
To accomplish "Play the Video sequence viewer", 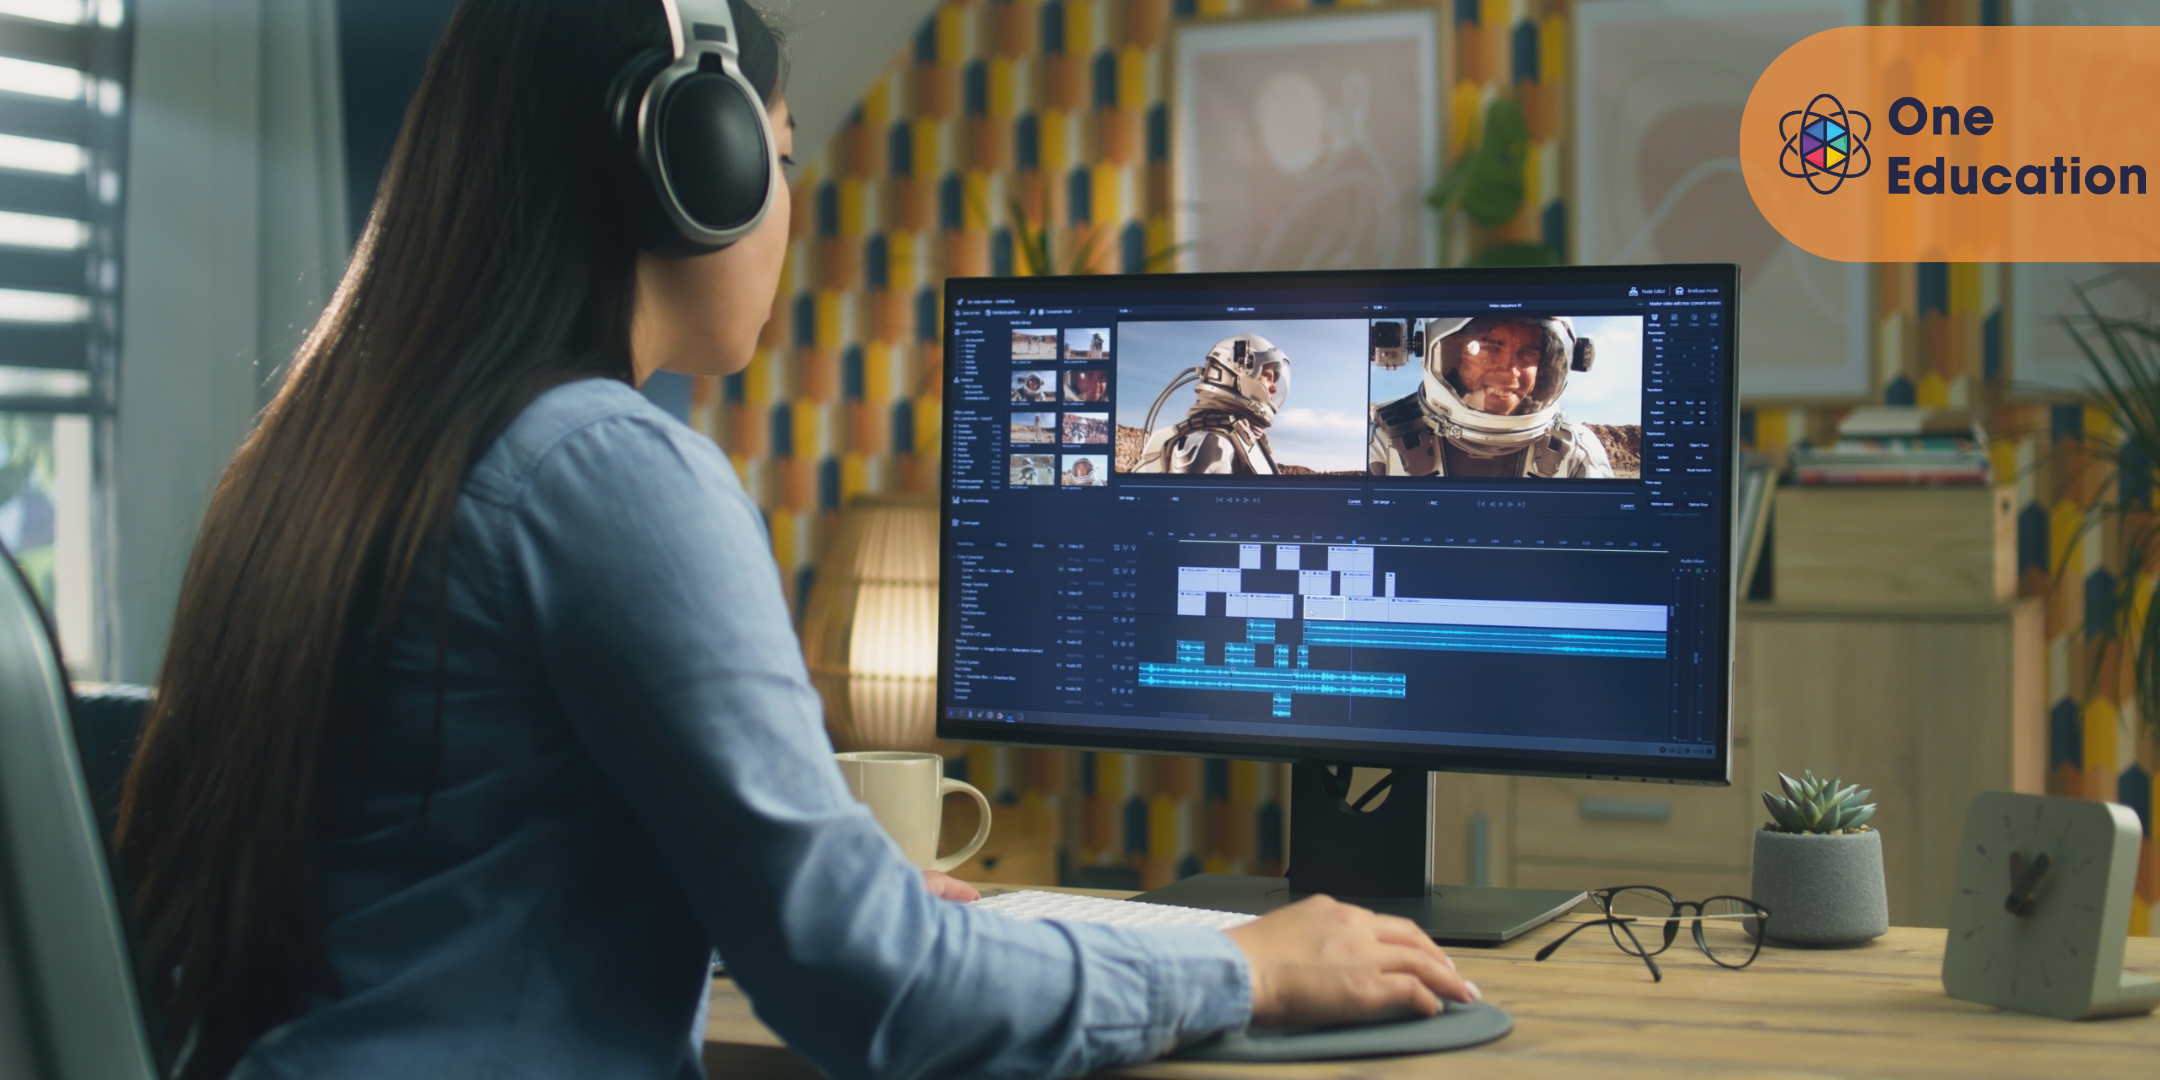I will point(1501,504).
